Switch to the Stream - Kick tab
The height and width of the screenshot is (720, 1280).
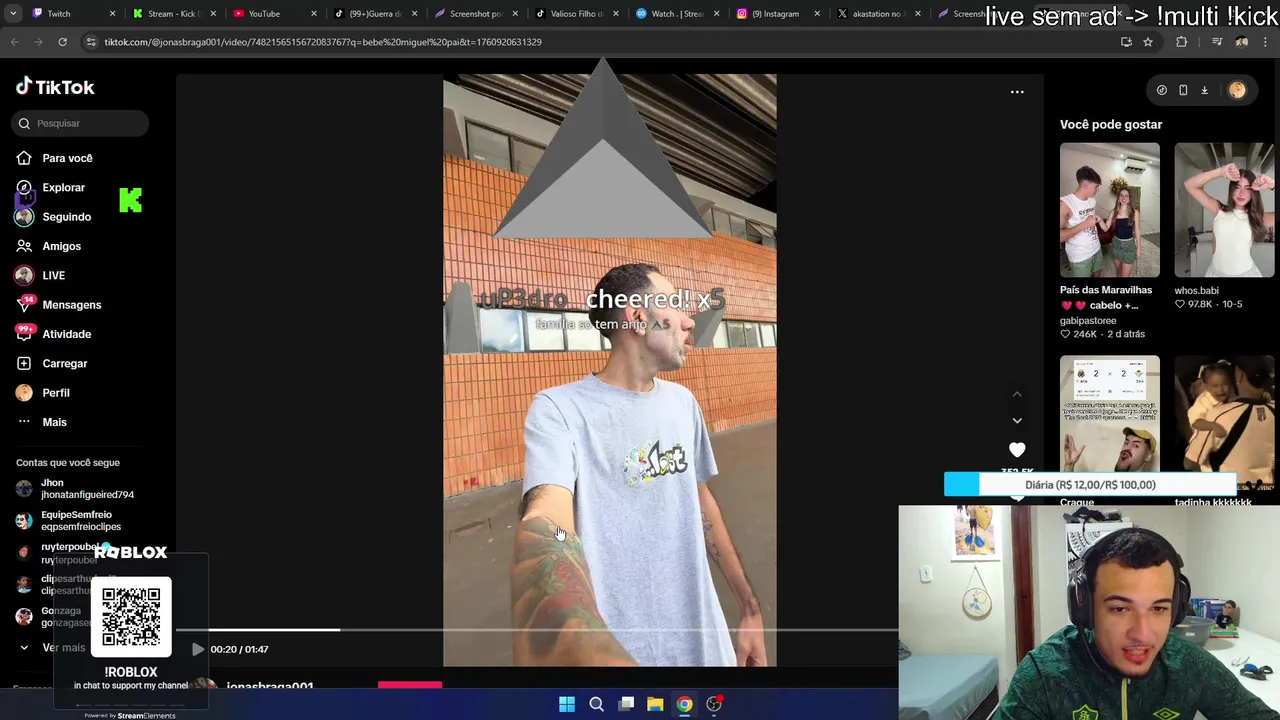coord(174,13)
